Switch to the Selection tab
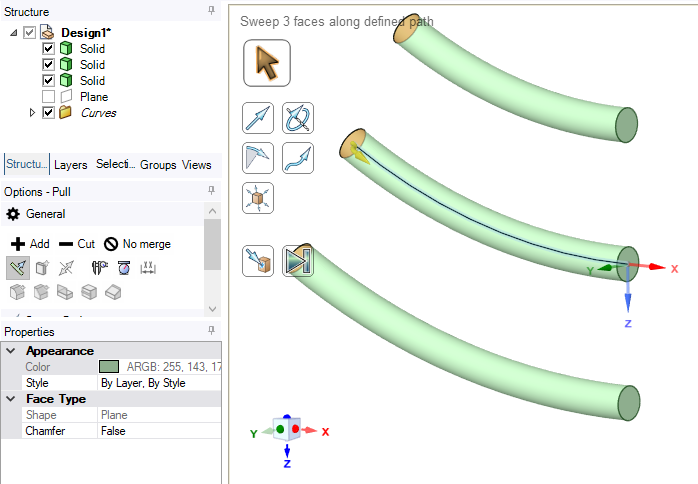 [x=116, y=164]
